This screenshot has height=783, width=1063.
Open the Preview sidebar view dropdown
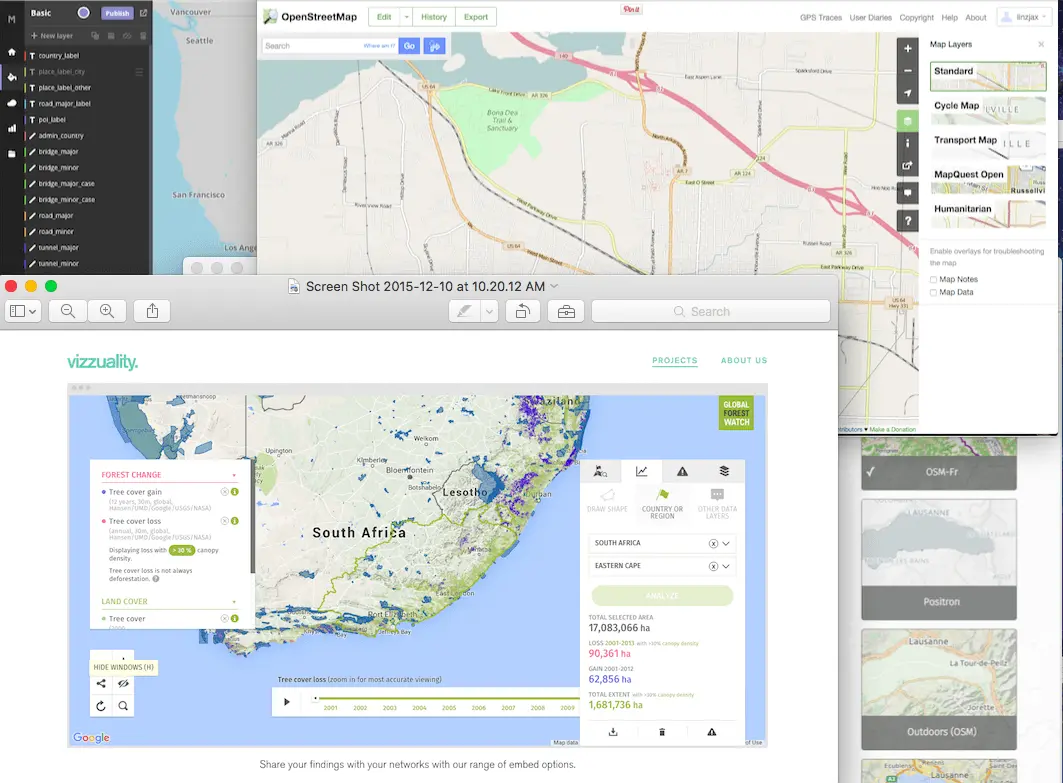coord(23,311)
